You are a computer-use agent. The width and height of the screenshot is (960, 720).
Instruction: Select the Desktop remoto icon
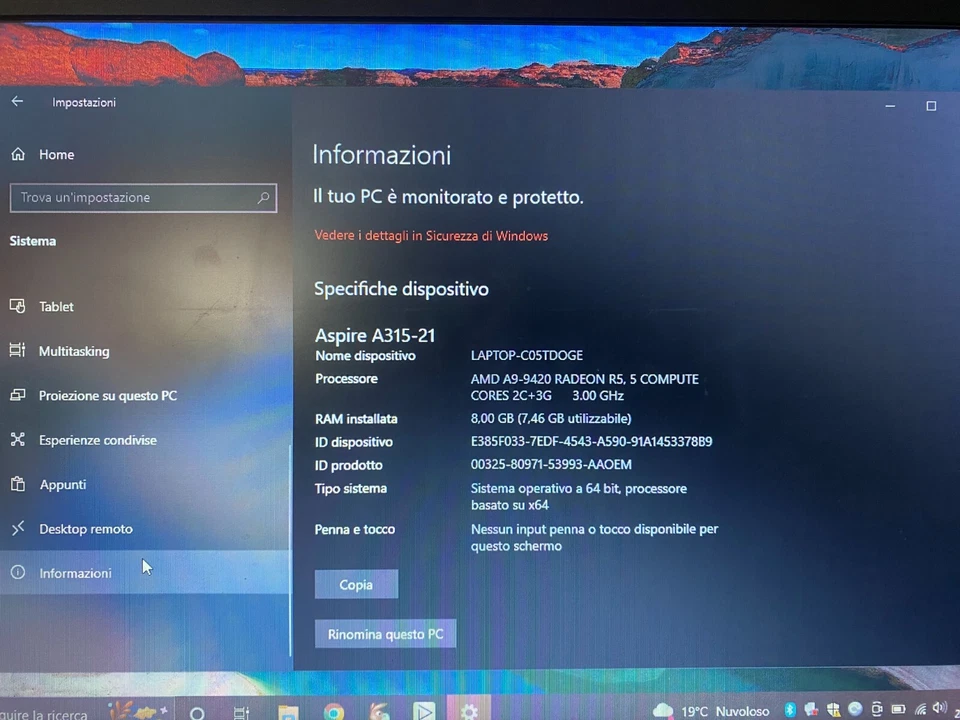pos(17,528)
